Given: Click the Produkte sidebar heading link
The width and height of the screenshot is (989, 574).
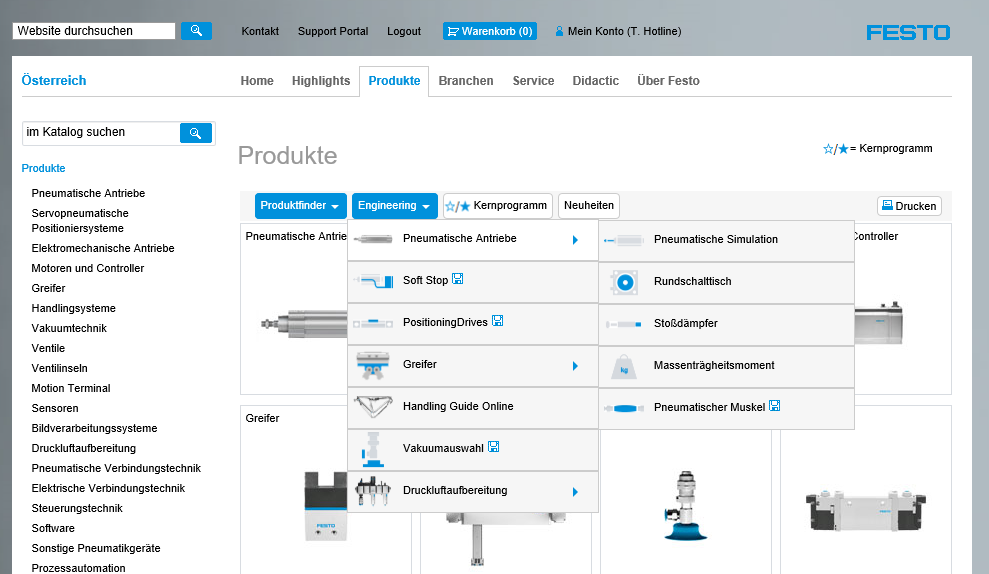Looking at the screenshot, I should point(44,168).
